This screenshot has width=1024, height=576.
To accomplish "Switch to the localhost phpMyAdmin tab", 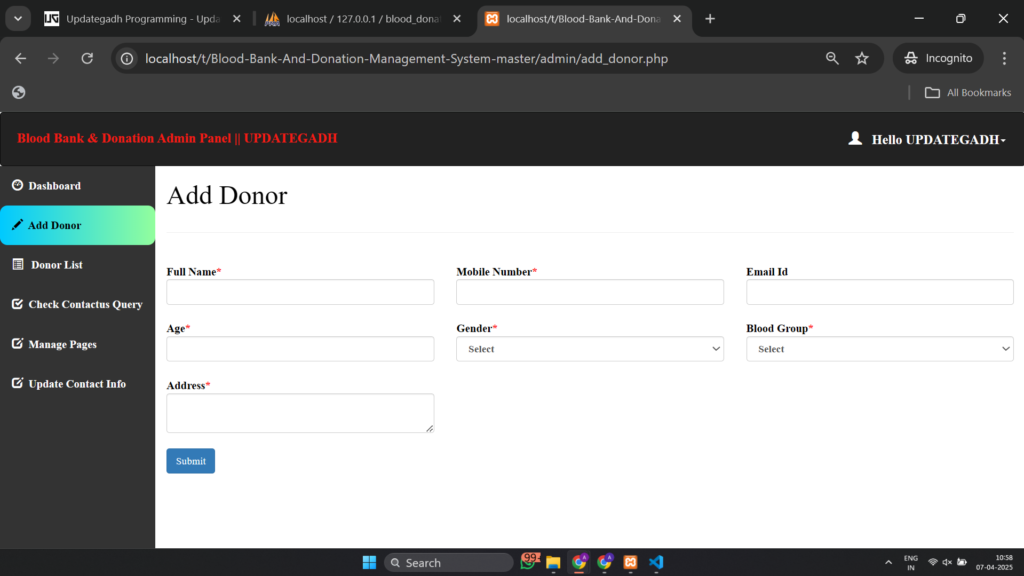I will (x=363, y=19).
